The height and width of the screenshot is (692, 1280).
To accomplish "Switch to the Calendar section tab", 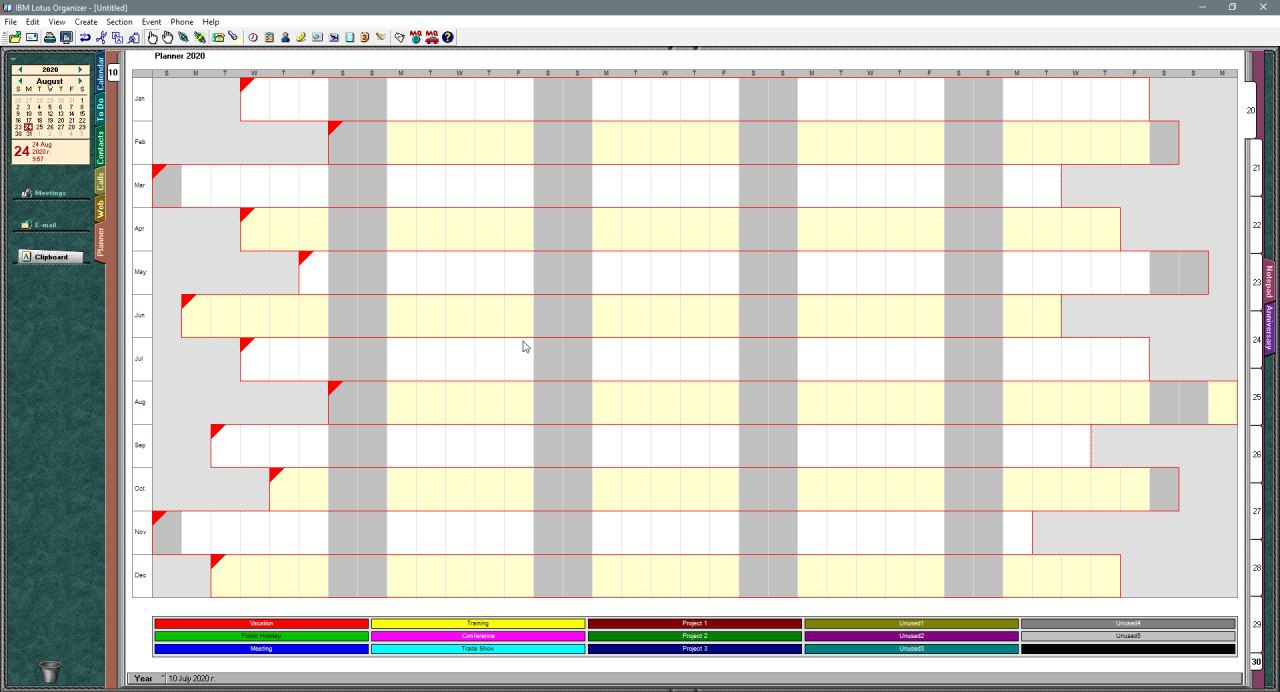I will [x=100, y=73].
